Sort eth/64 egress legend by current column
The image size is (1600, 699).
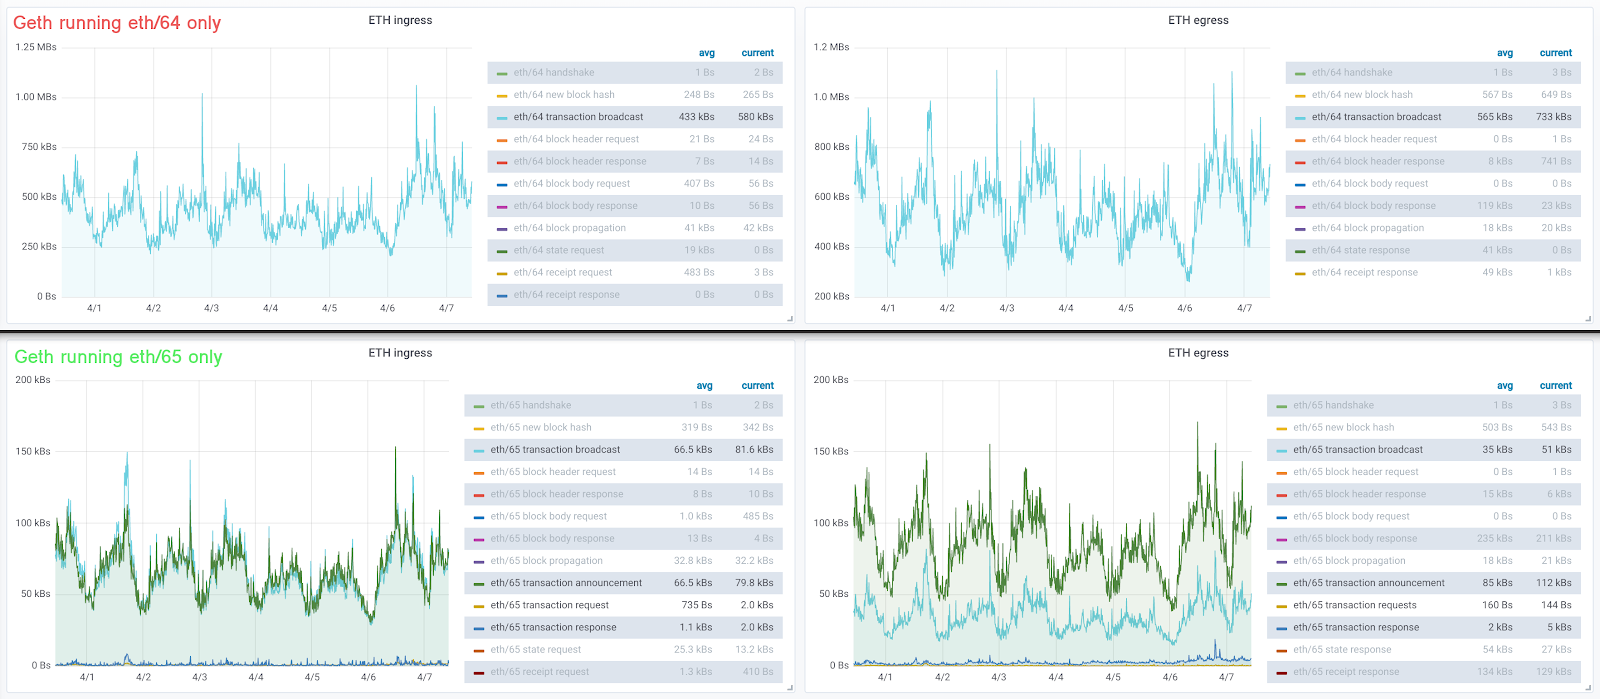pyautogui.click(x=1555, y=53)
